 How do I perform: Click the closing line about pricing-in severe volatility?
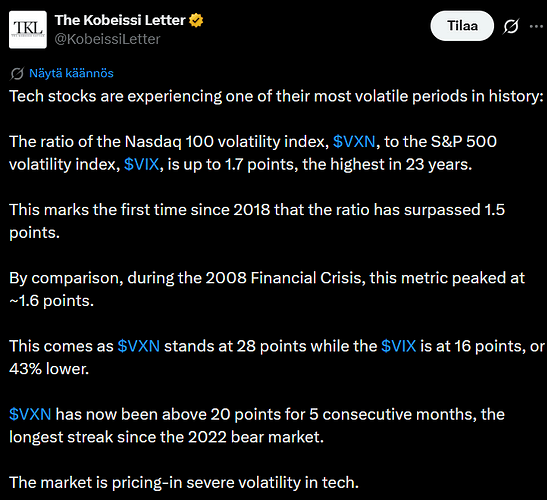[184, 483]
